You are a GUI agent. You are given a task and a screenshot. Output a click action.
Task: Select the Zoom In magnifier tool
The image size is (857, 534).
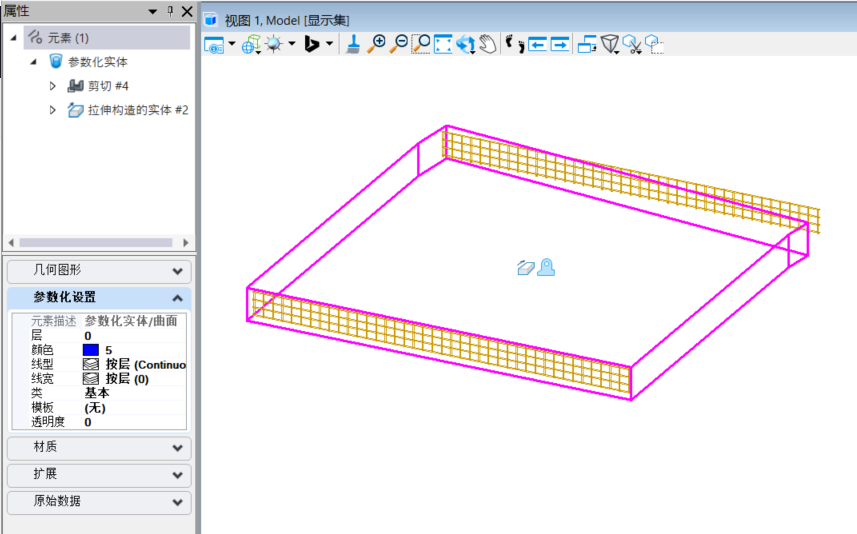(376, 44)
